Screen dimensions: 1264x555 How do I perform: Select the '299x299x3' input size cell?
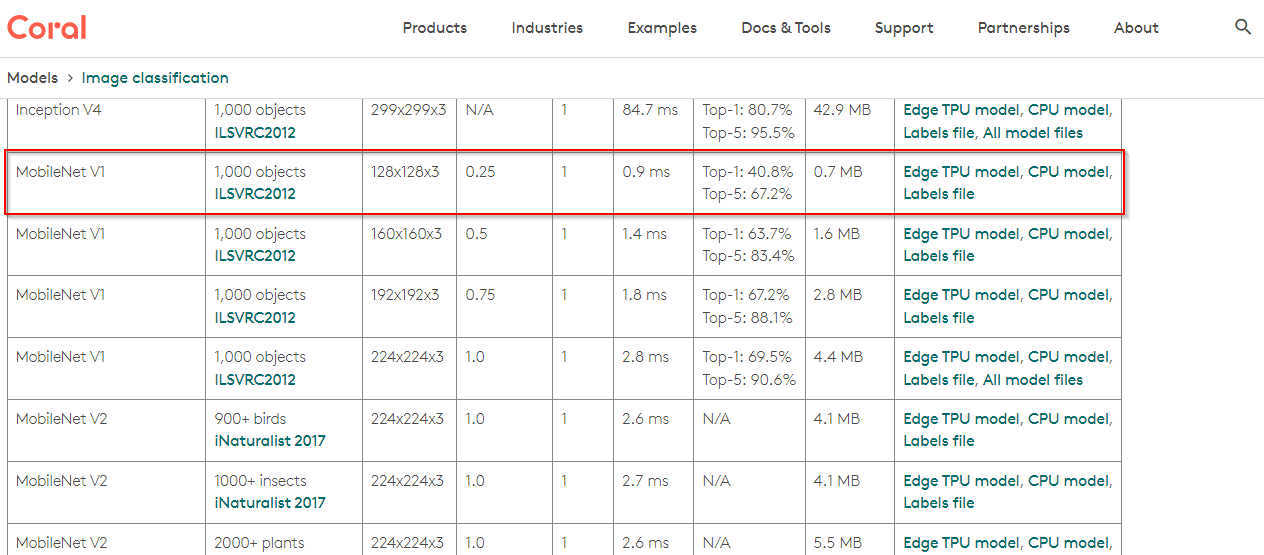pyautogui.click(x=409, y=110)
